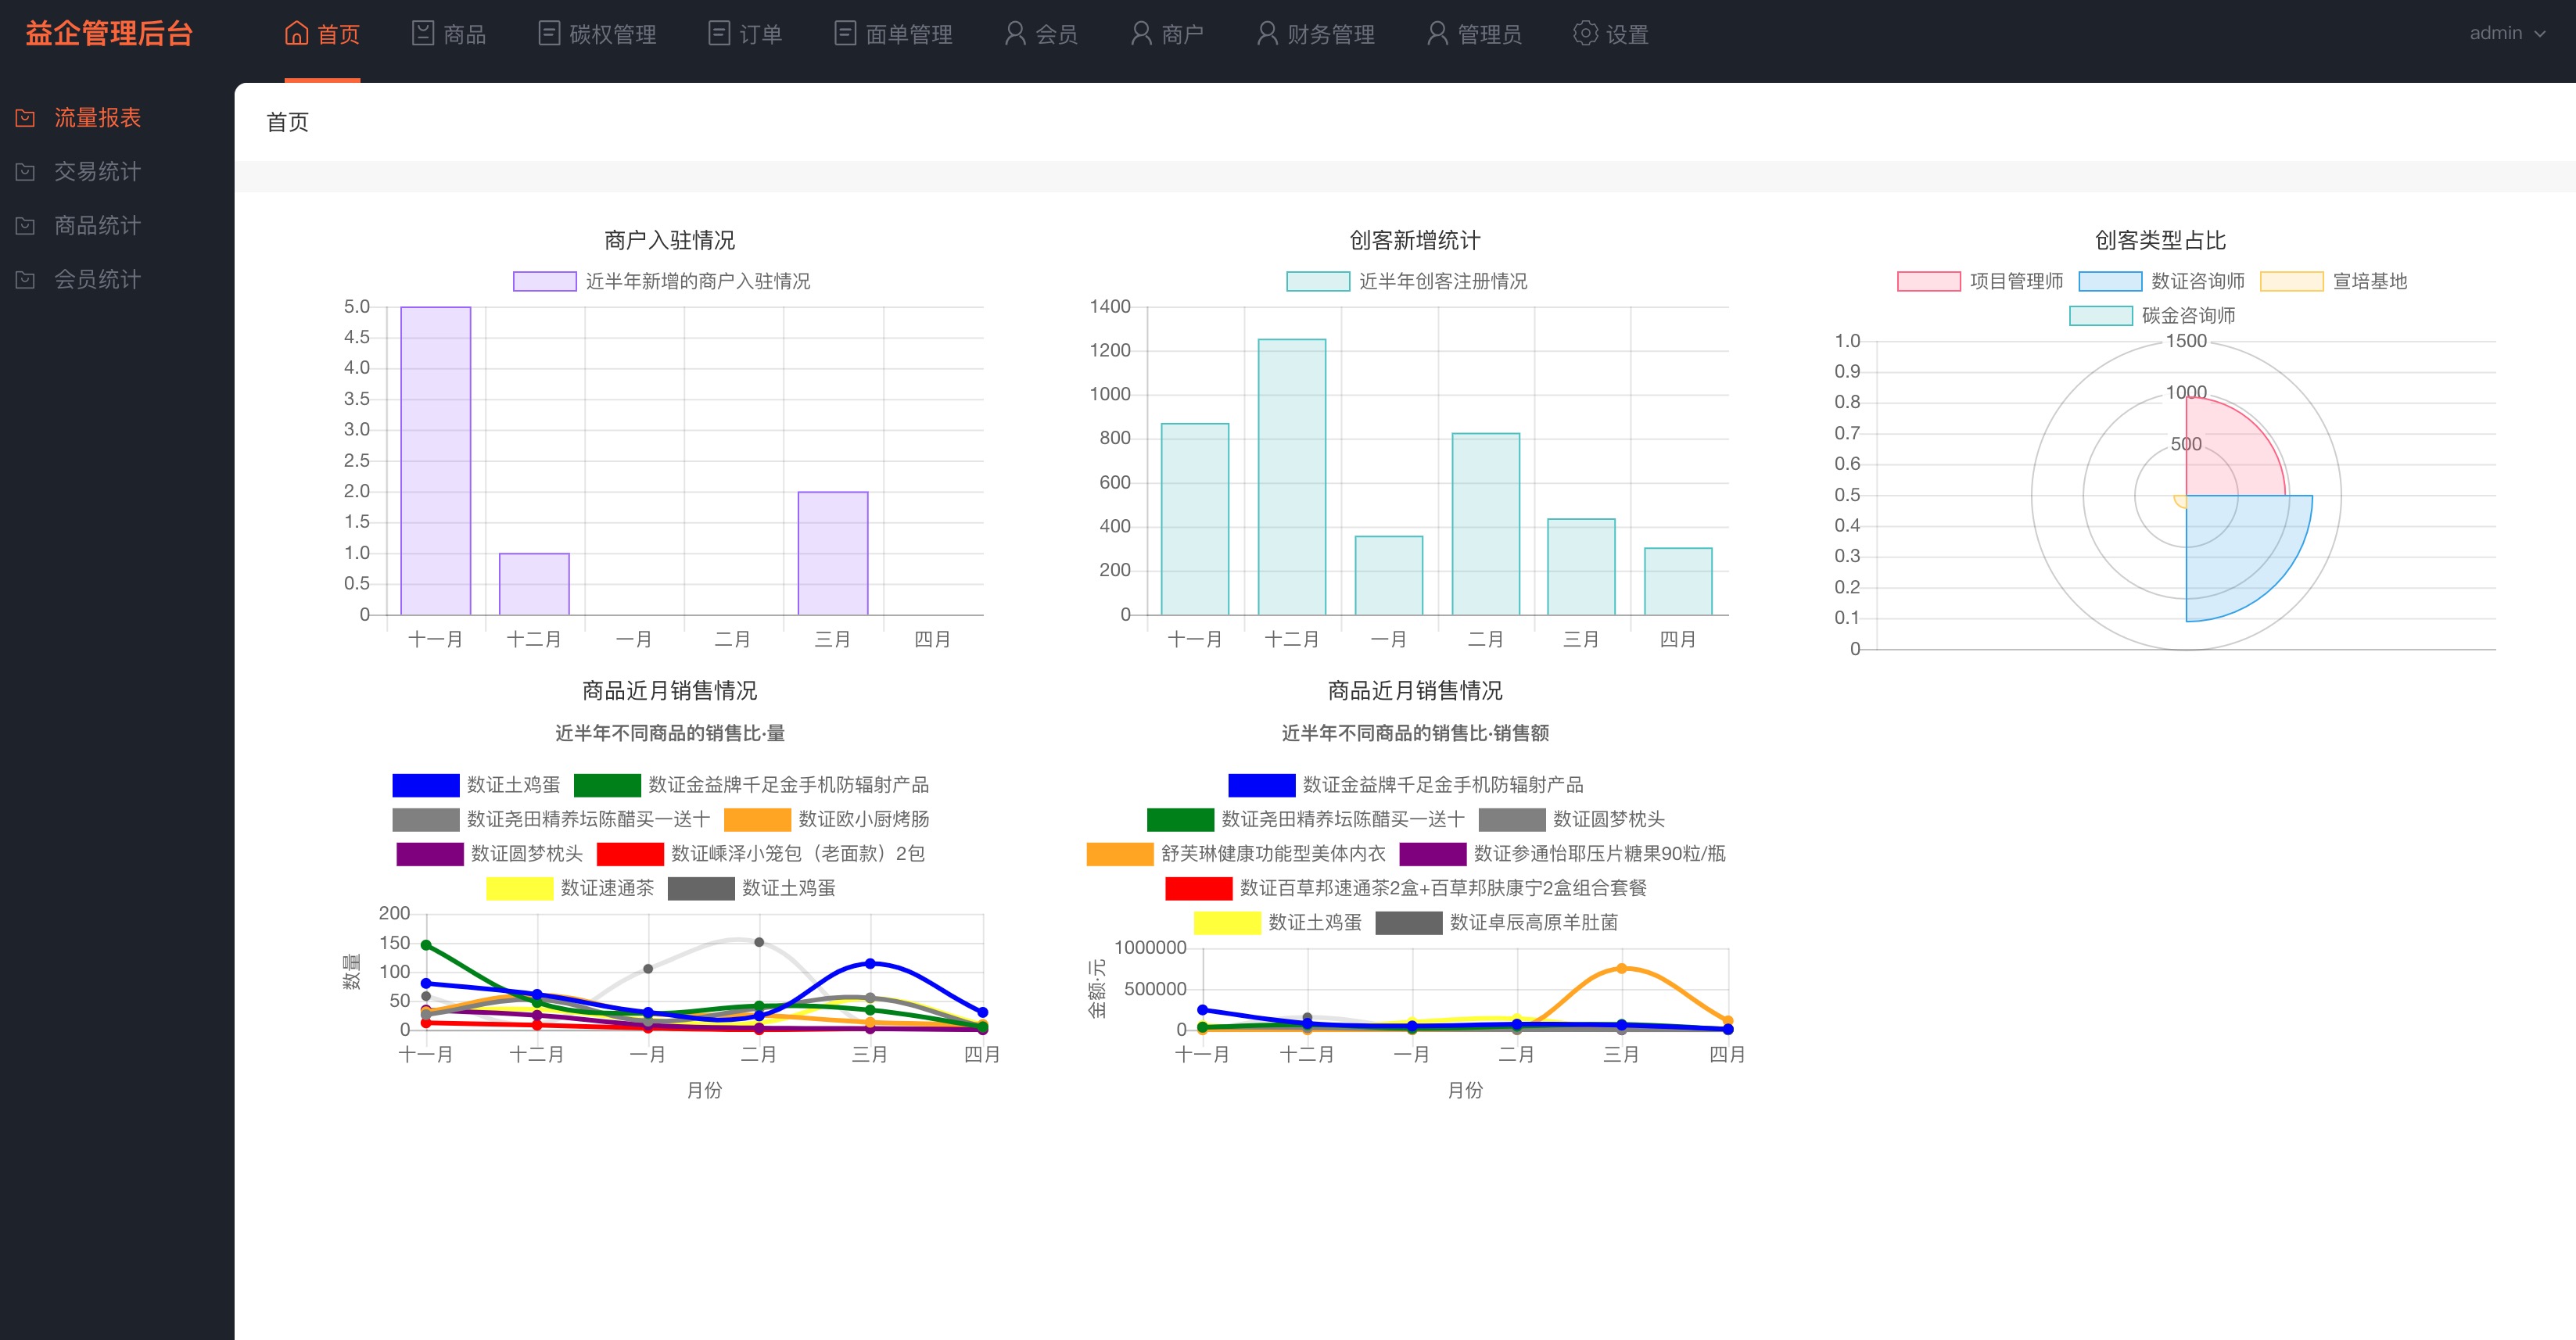This screenshot has height=1340, width=2576.
Task: Click the 首页 breadcrumb title
Action: pos(287,122)
